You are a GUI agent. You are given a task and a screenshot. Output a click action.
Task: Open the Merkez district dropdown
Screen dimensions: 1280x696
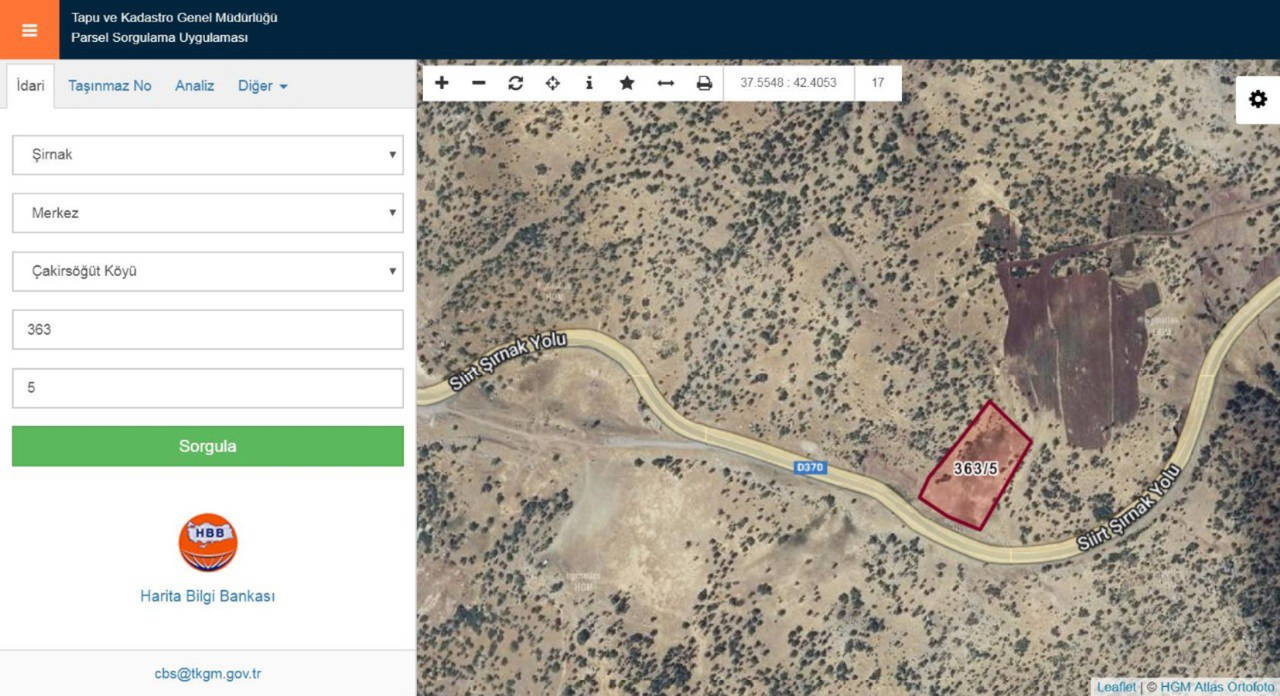click(x=208, y=213)
